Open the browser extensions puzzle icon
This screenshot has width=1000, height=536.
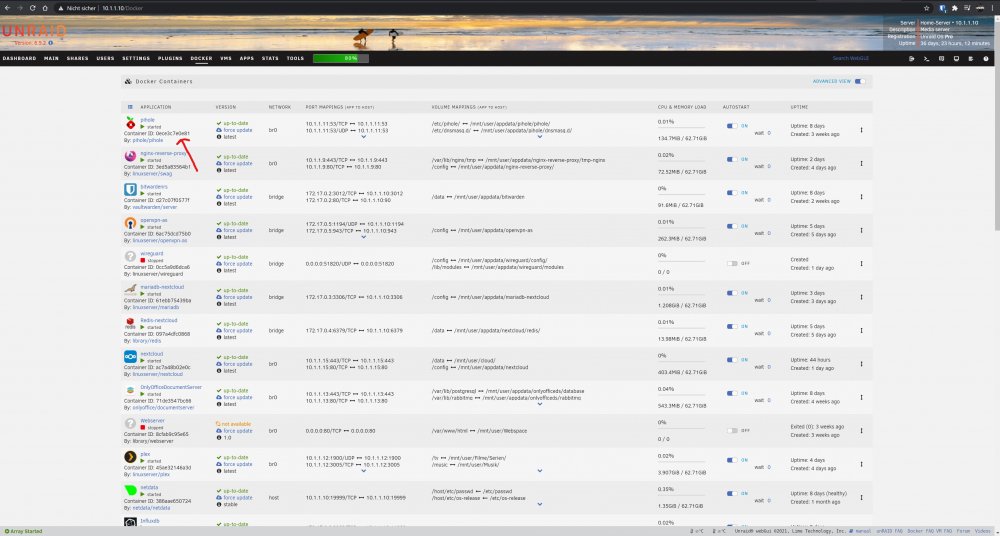[955, 8]
